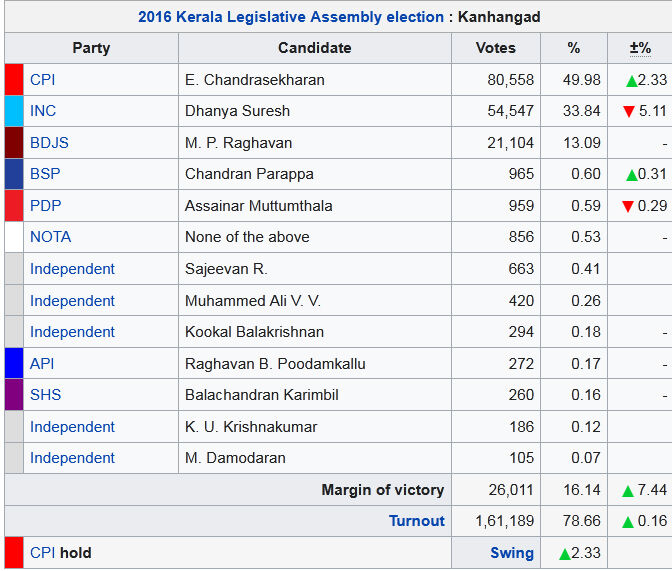This screenshot has height=571, width=672.
Task: Visit the NOTA link
Action: click(50, 237)
